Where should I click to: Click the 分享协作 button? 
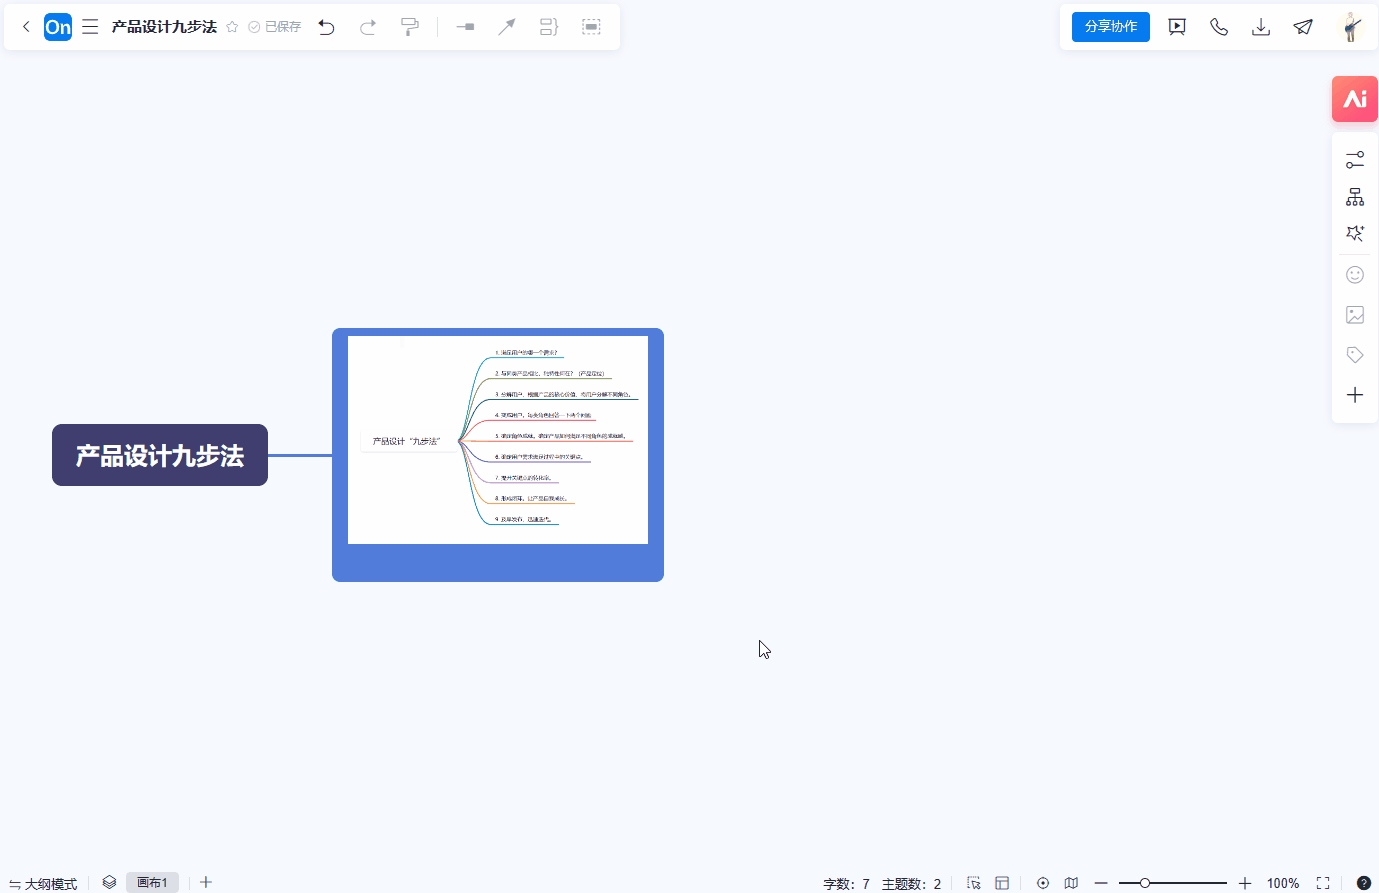click(1111, 27)
